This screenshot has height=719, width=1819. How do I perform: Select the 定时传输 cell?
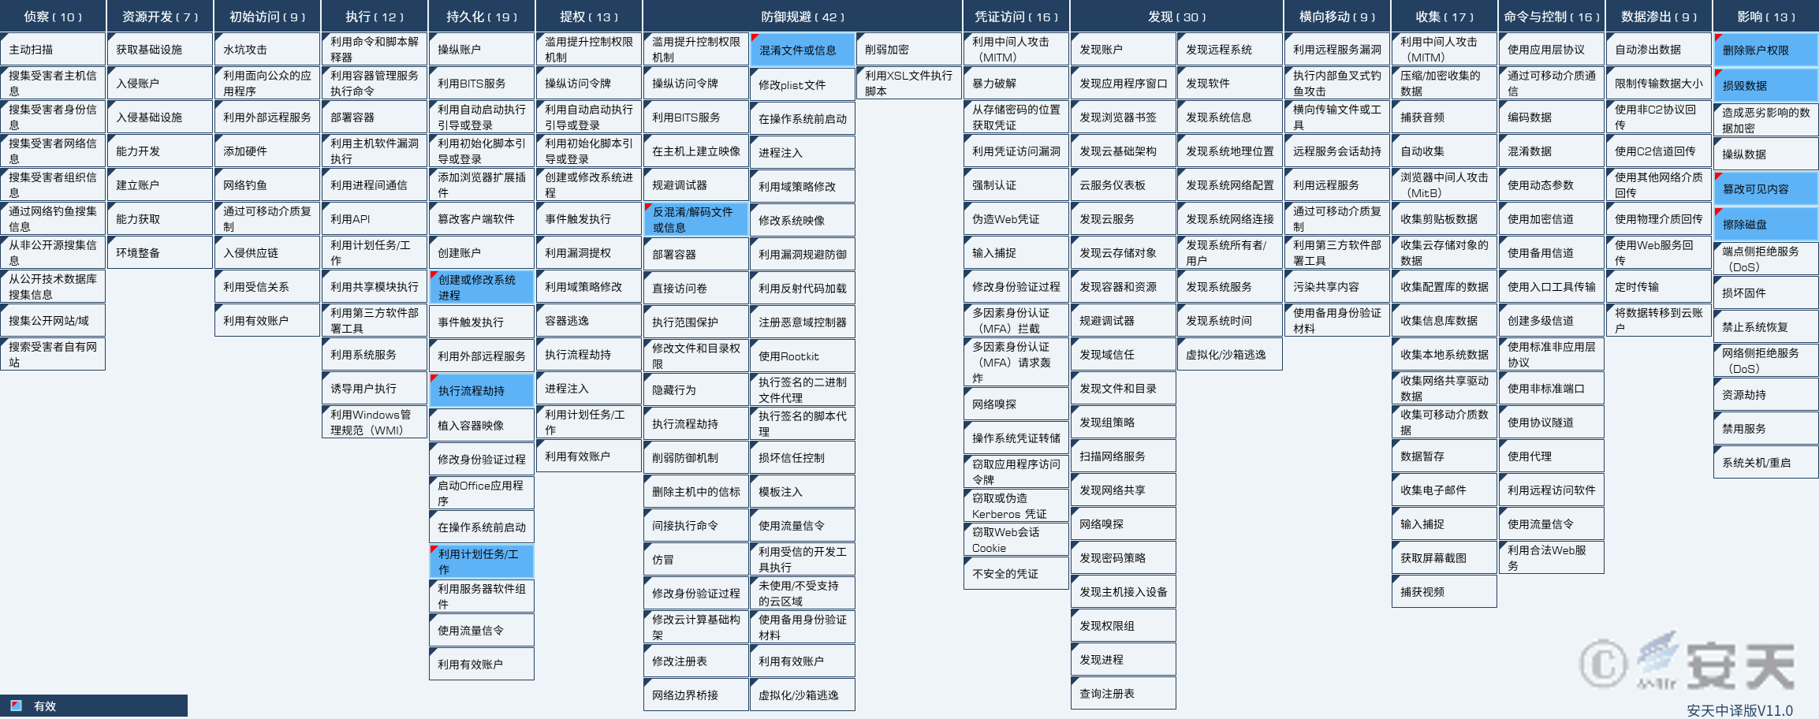click(x=1659, y=287)
